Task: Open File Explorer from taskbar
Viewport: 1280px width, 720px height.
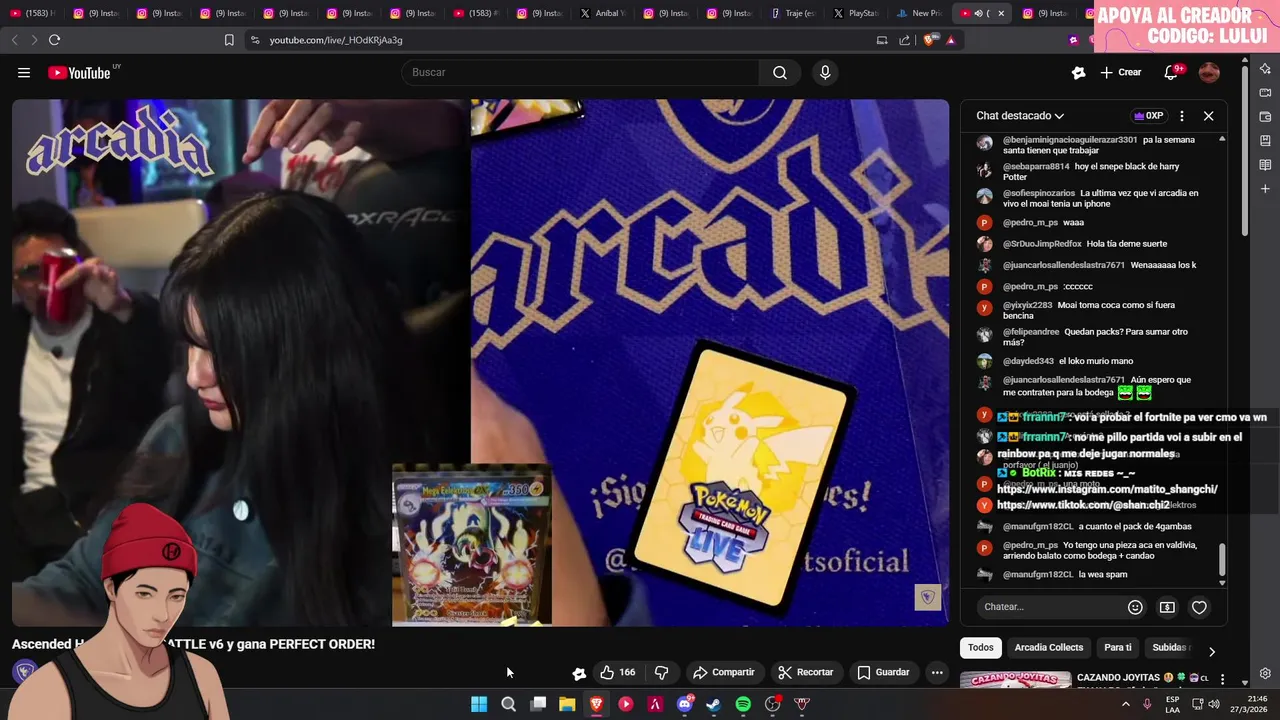Action: [567, 704]
